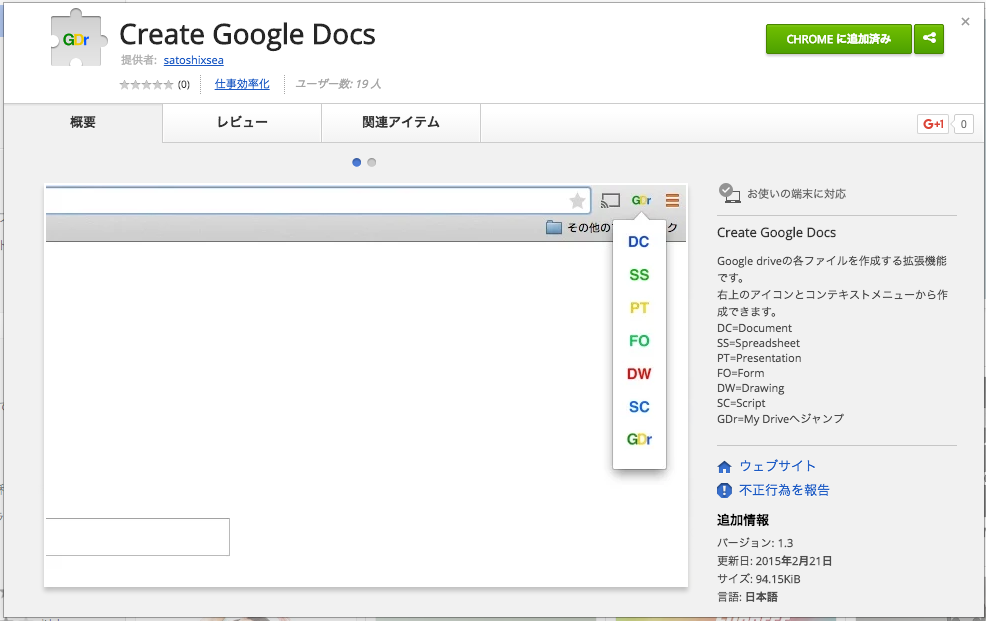Select the second screenshot carousel dot
Image resolution: width=986 pixels, height=621 pixels.
(x=372, y=162)
